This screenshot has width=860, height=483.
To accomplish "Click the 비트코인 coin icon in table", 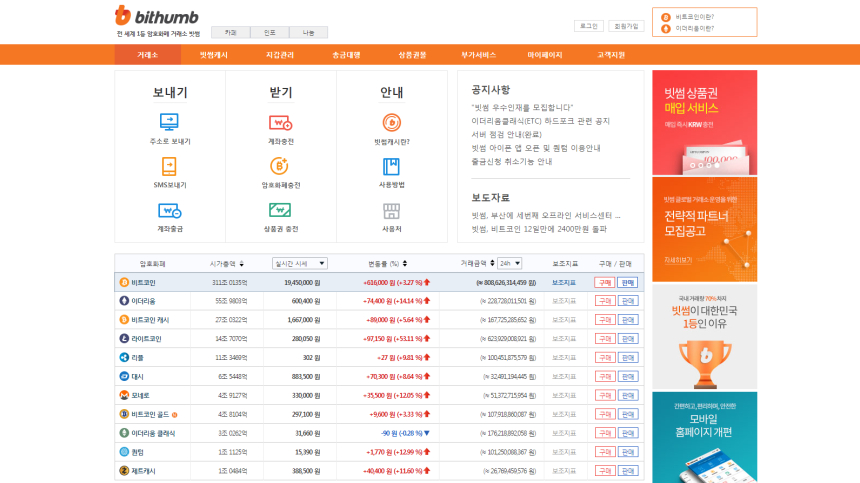I will [124, 282].
